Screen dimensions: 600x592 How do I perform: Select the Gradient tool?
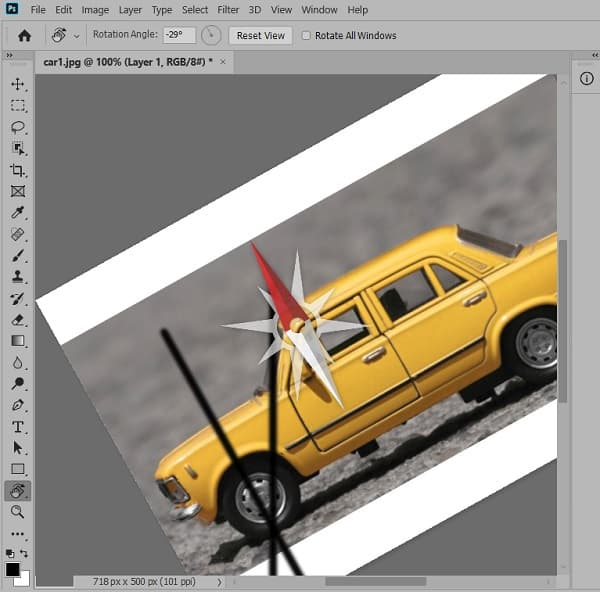pyautogui.click(x=18, y=341)
